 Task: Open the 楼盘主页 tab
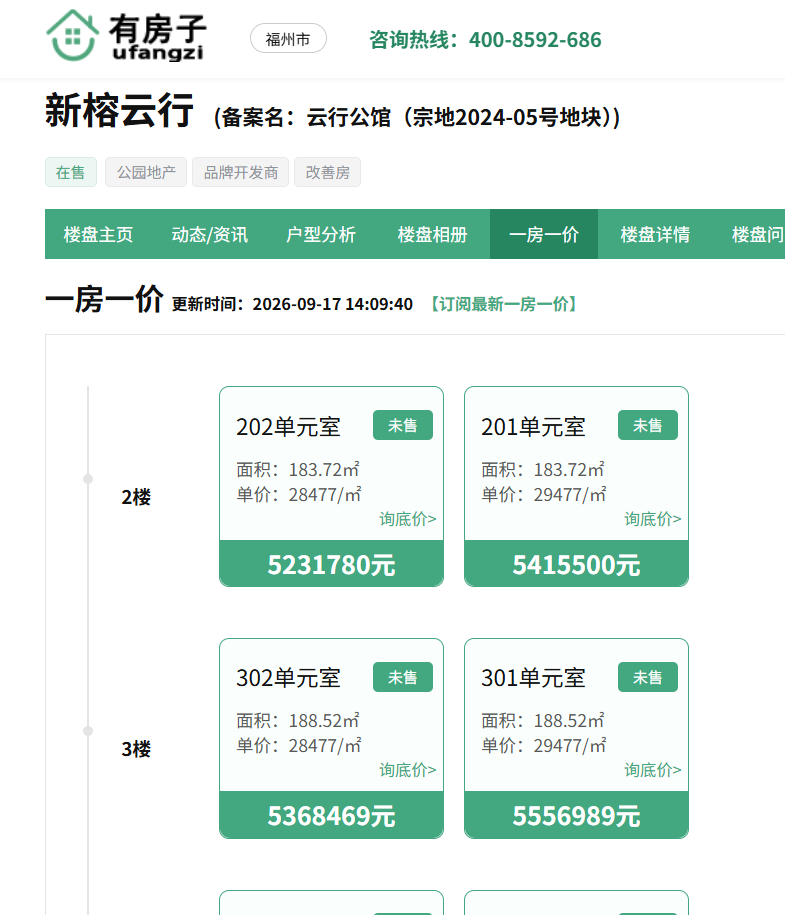(98, 235)
